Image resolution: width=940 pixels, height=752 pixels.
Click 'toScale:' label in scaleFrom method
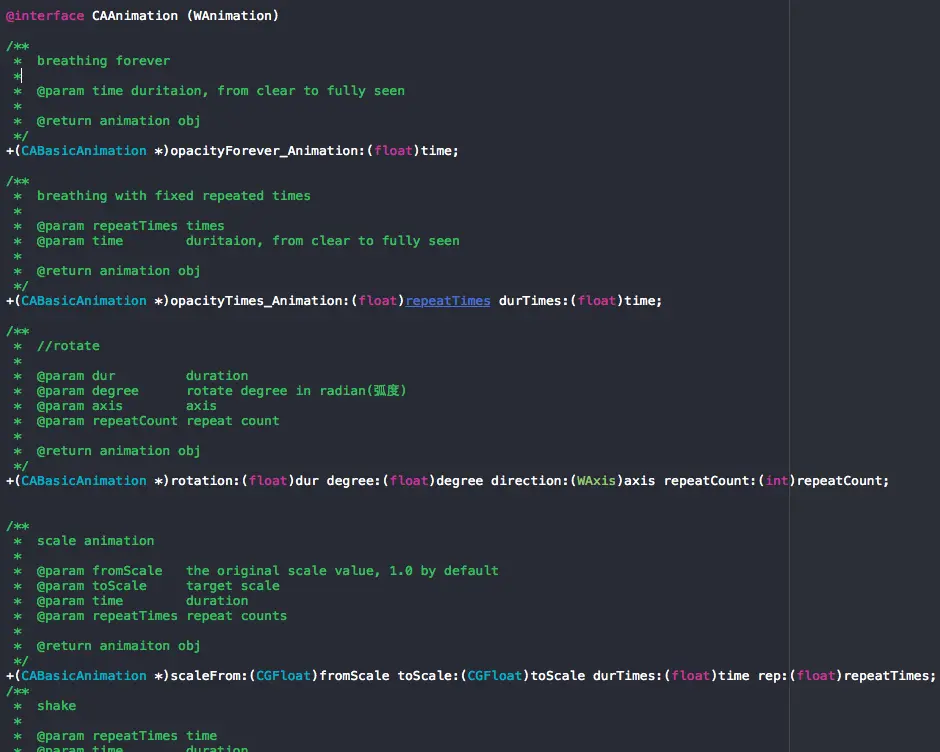click(428, 675)
